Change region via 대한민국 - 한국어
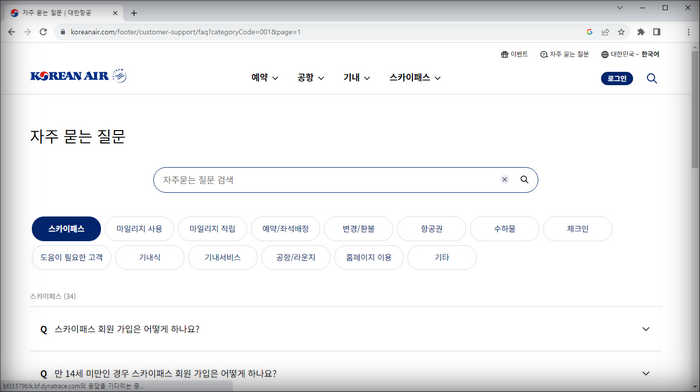 coord(629,54)
